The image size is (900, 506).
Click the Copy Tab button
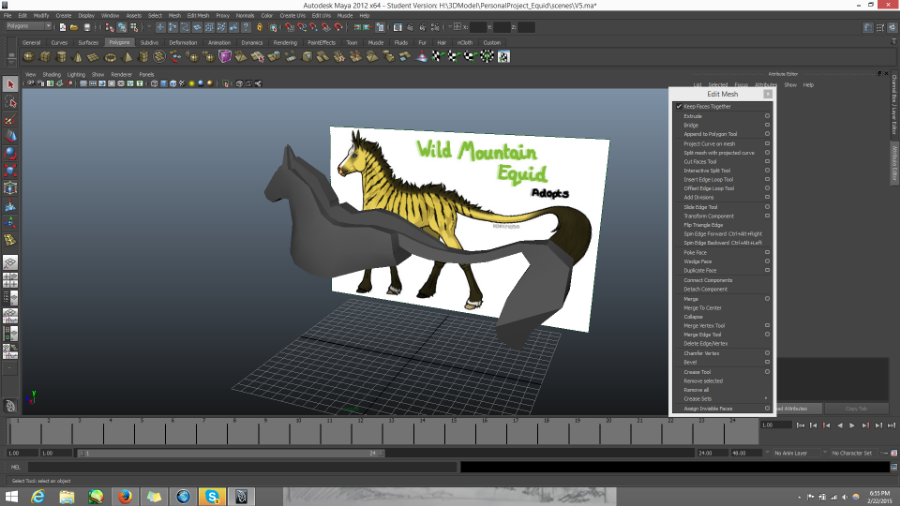856,409
